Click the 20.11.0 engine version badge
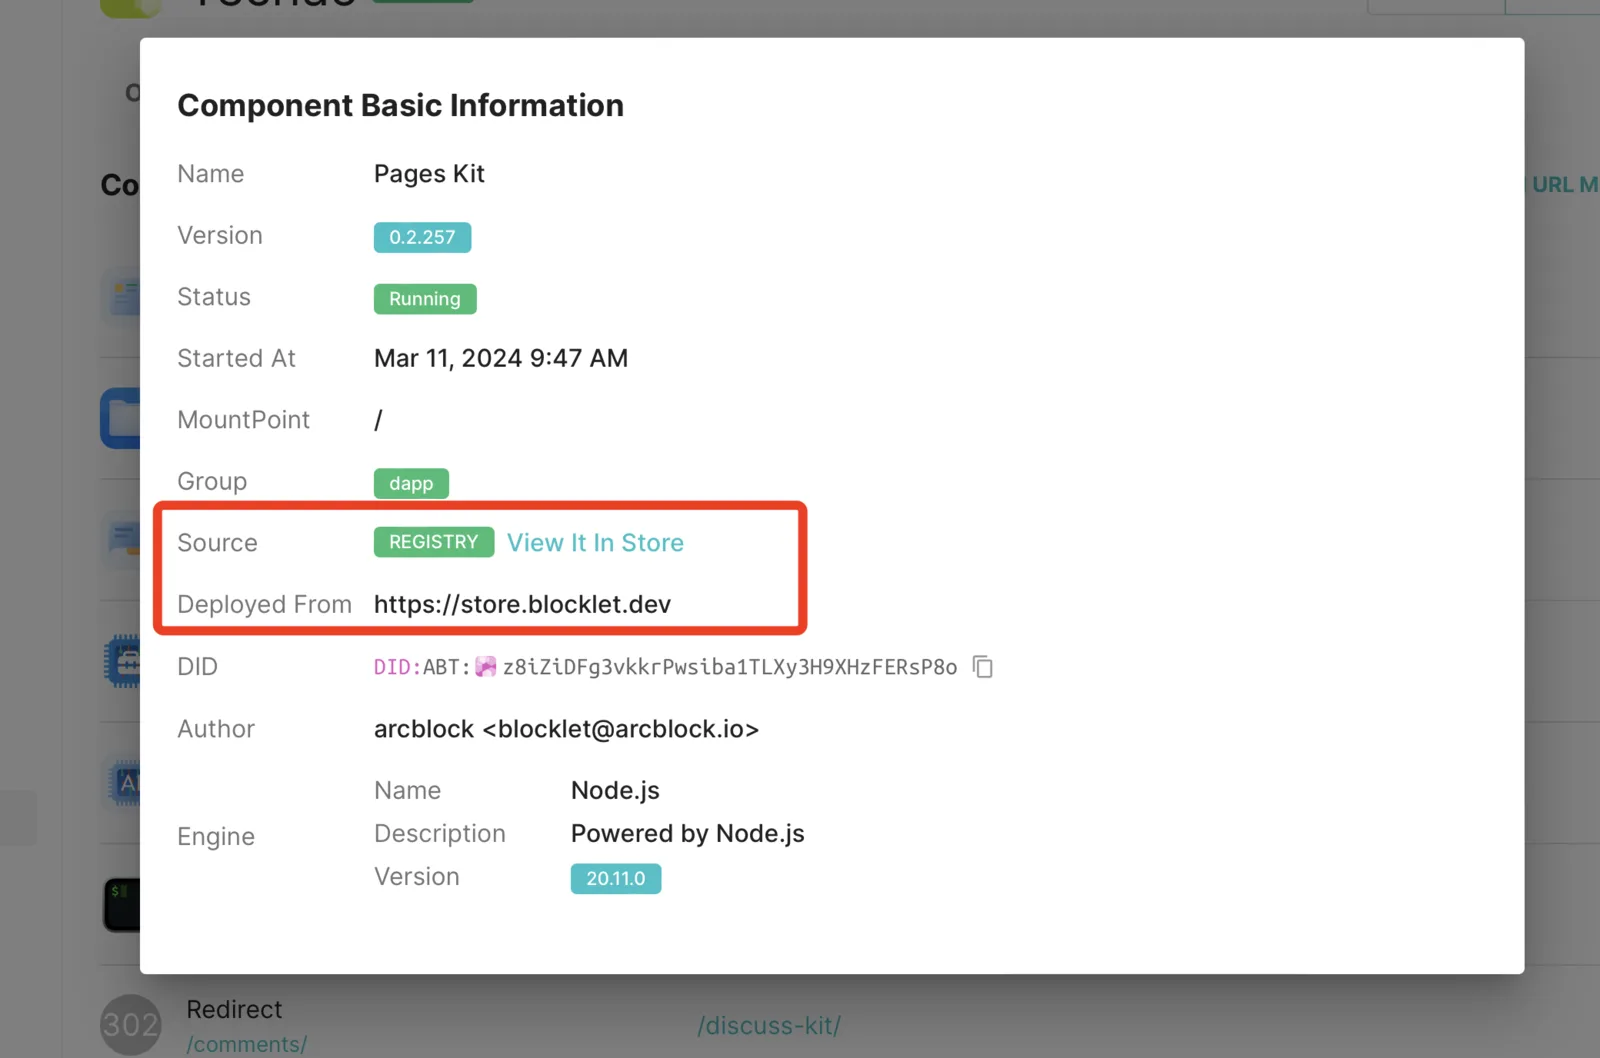The height and width of the screenshot is (1058, 1600). [616, 878]
